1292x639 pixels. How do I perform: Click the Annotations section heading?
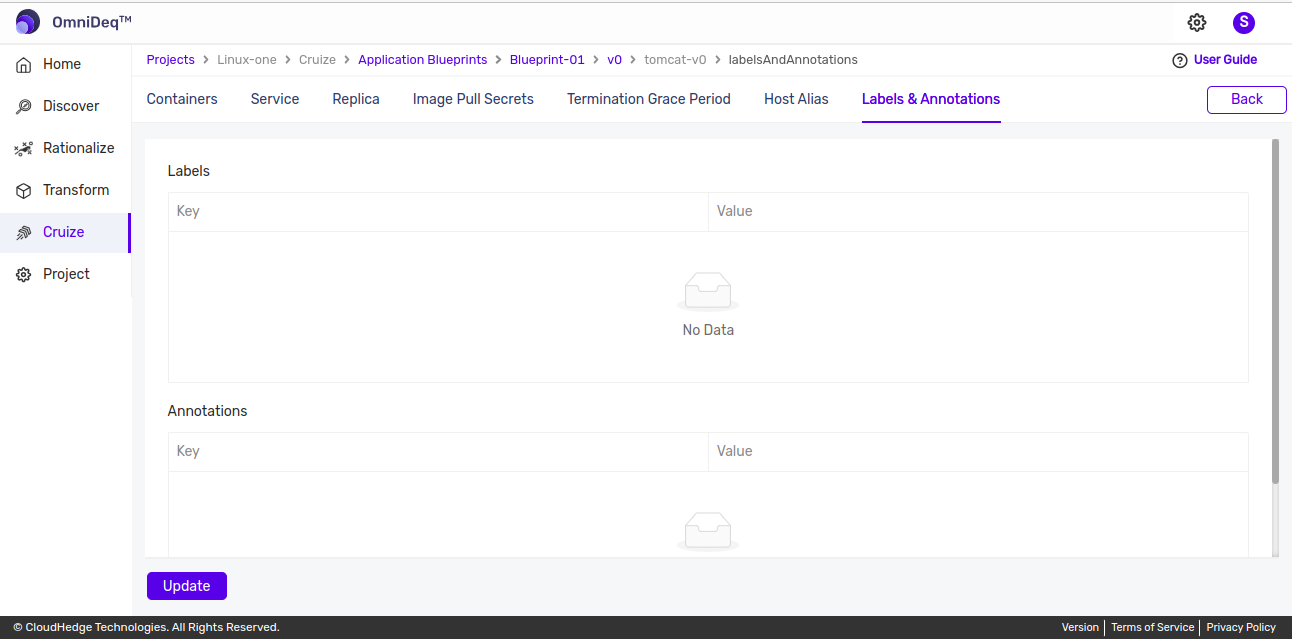tap(208, 411)
